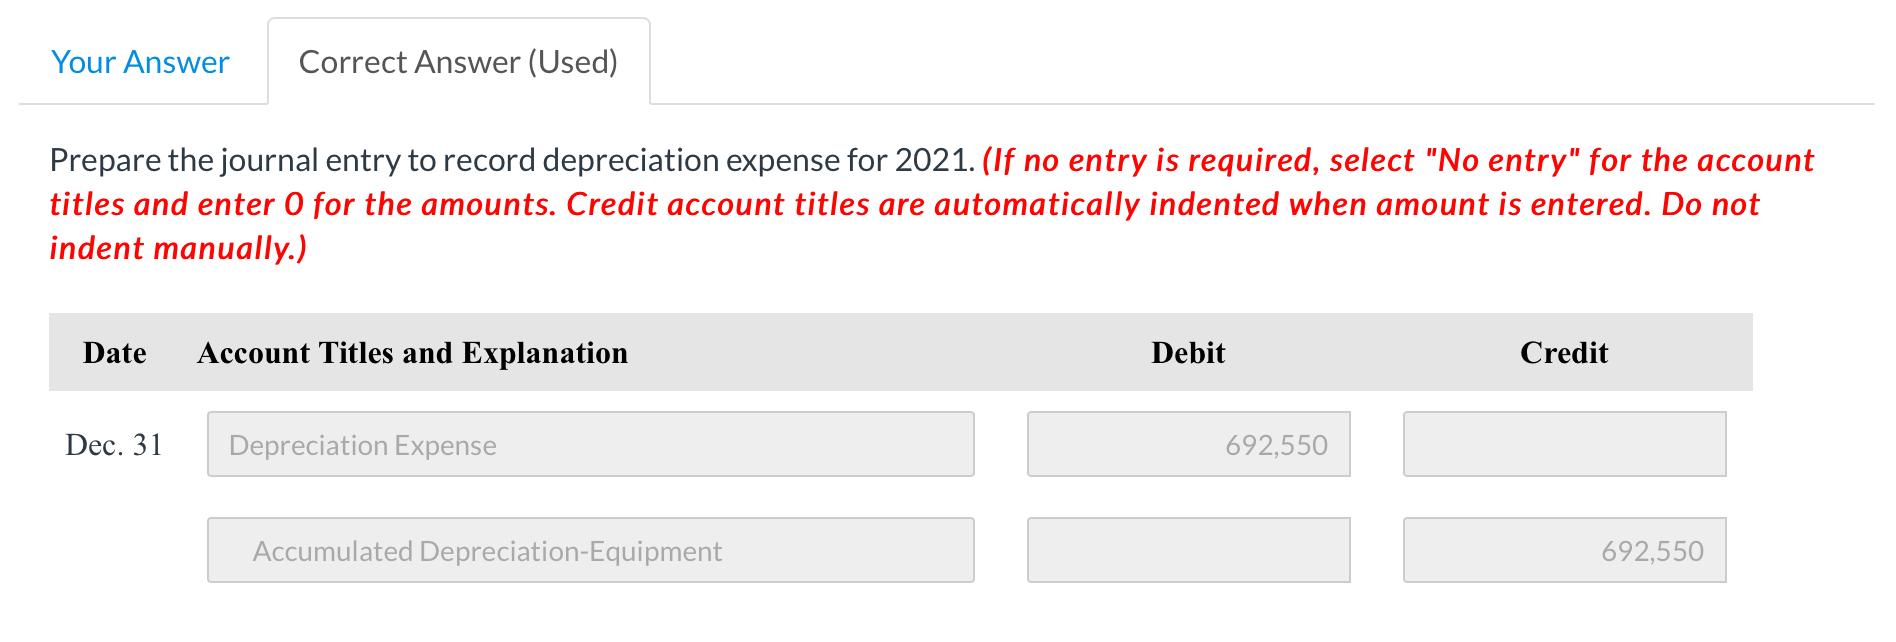
Task: Click the Account Titles and Explanation header
Action: coord(412,352)
